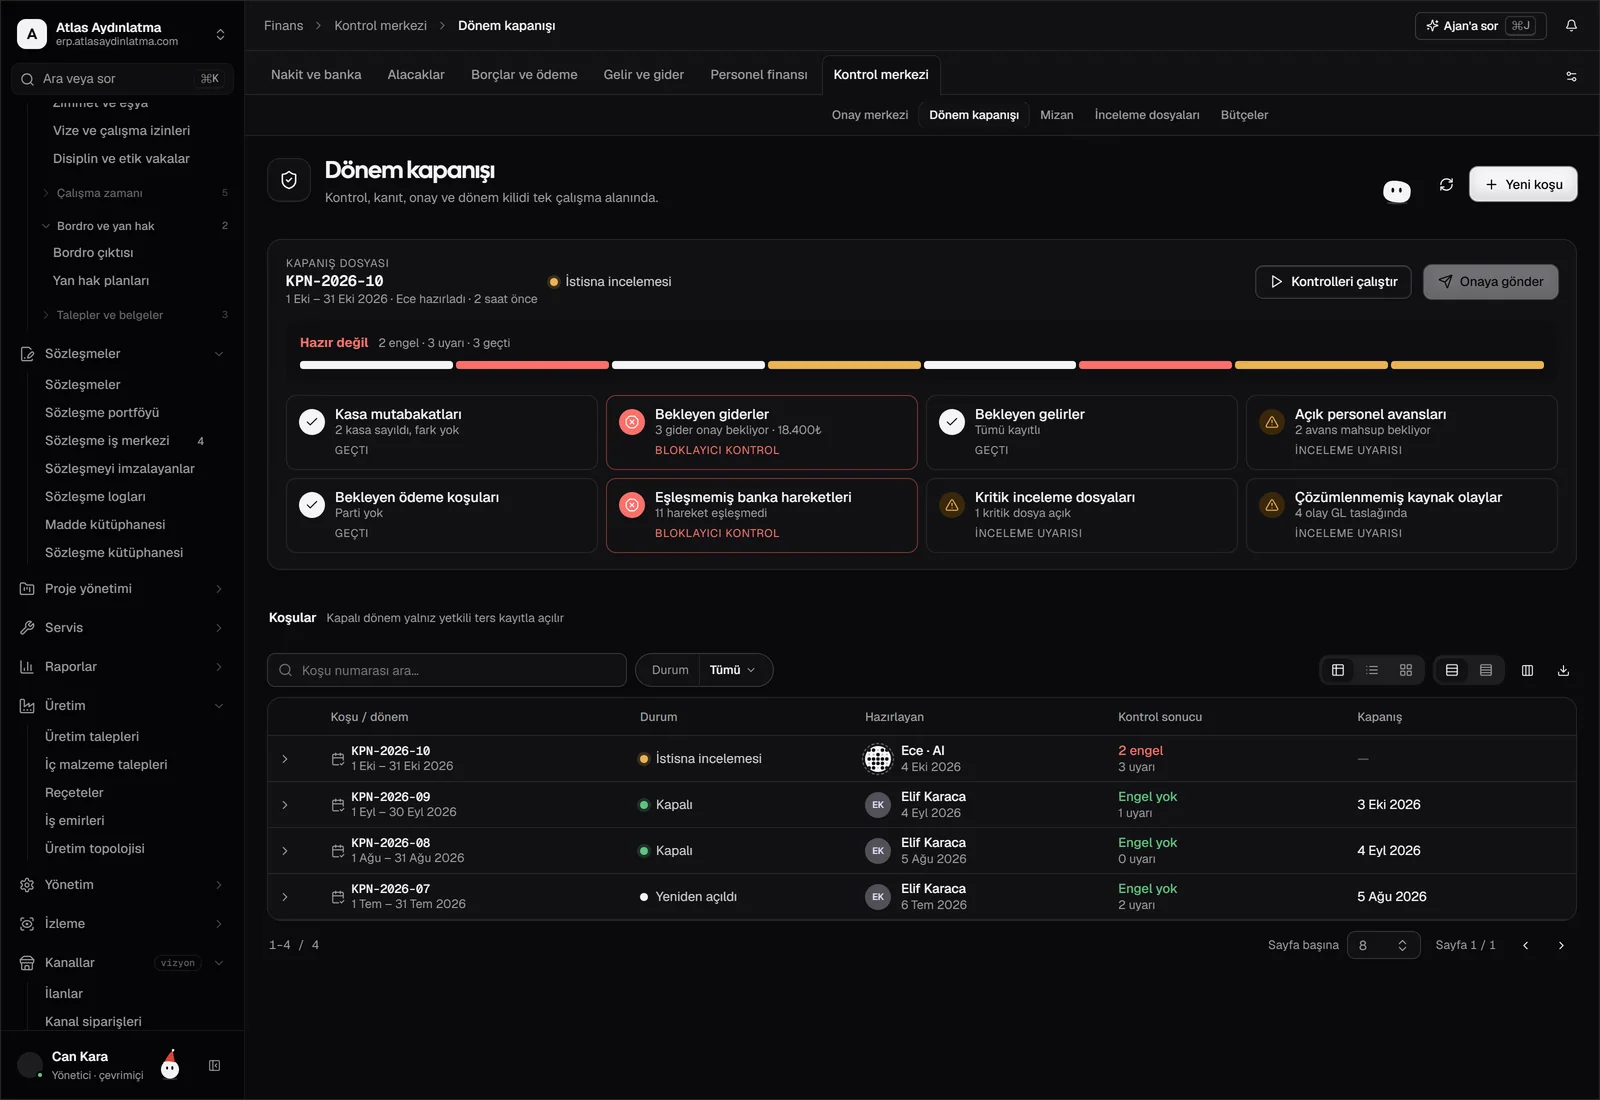
Task: Switch to list view layout
Action: pos(1372,670)
